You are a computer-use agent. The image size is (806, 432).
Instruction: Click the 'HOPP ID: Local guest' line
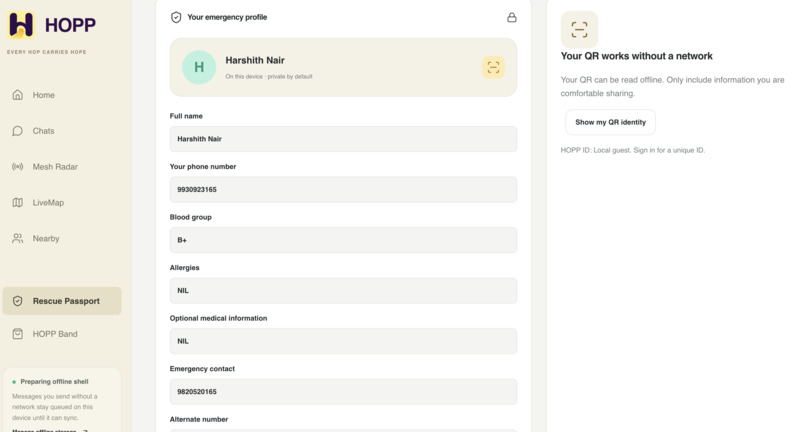(x=633, y=150)
